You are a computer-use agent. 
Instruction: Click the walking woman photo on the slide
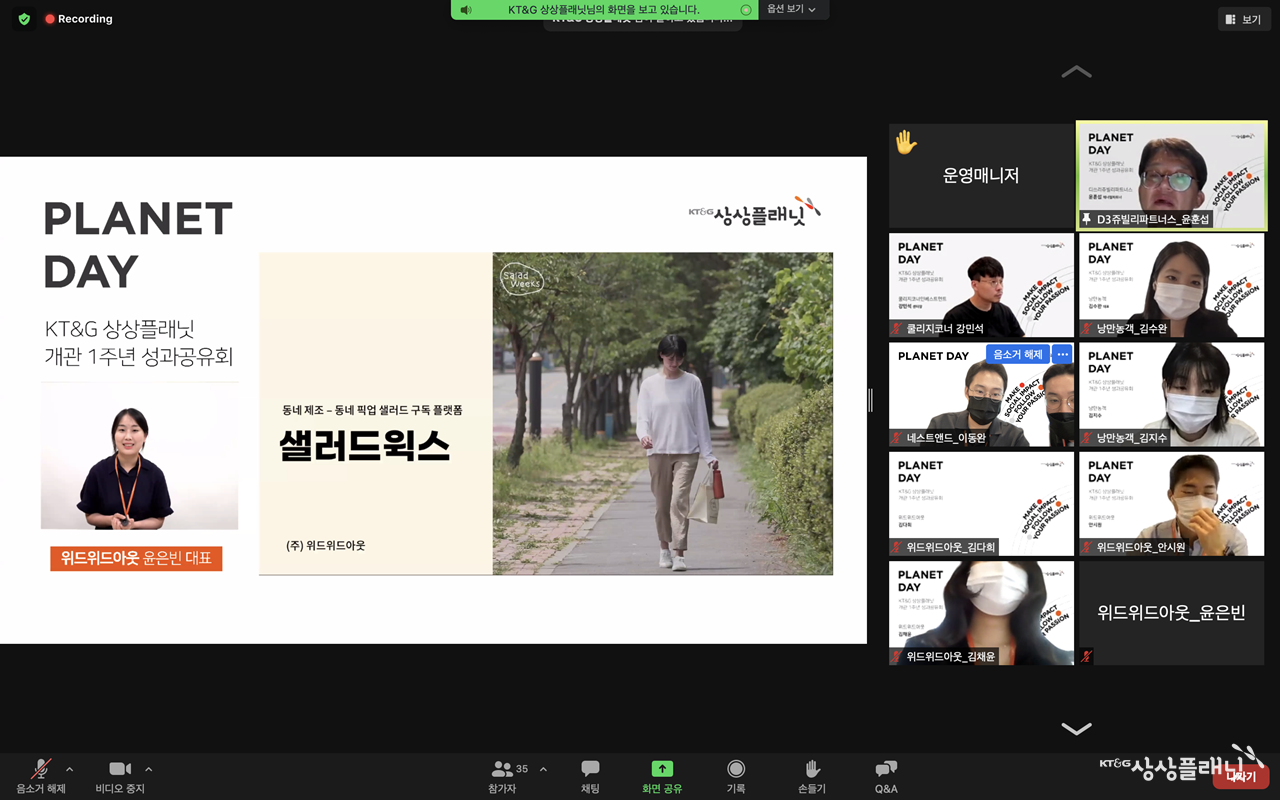[662, 413]
